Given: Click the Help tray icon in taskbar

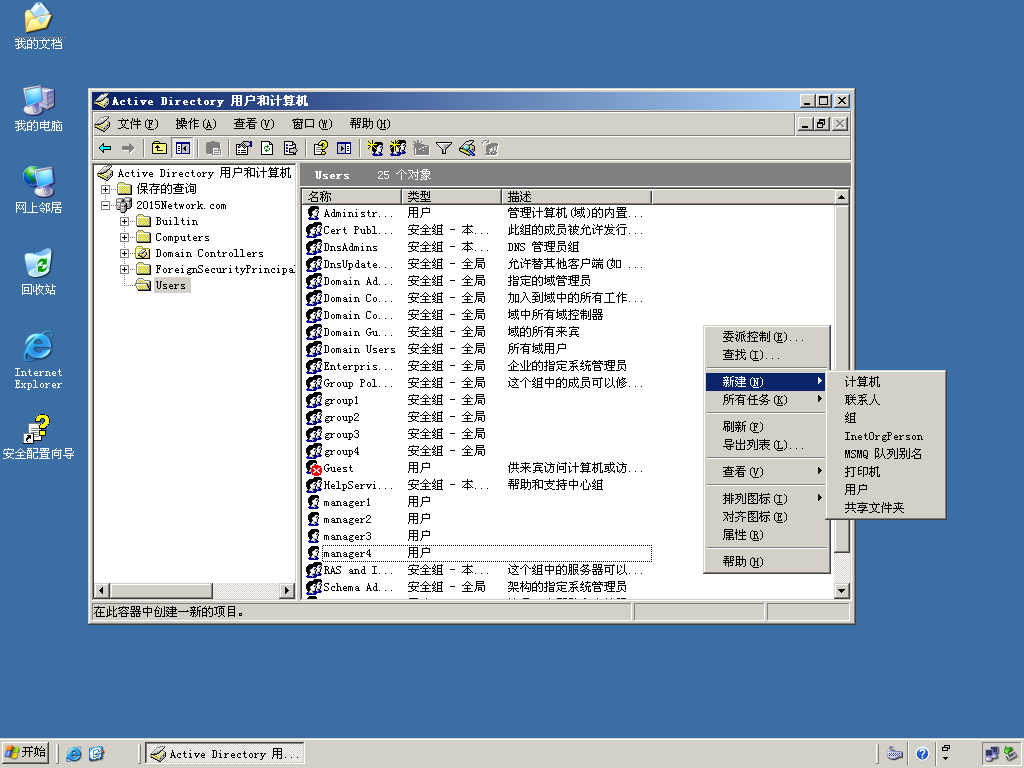Looking at the screenshot, I should pos(922,754).
